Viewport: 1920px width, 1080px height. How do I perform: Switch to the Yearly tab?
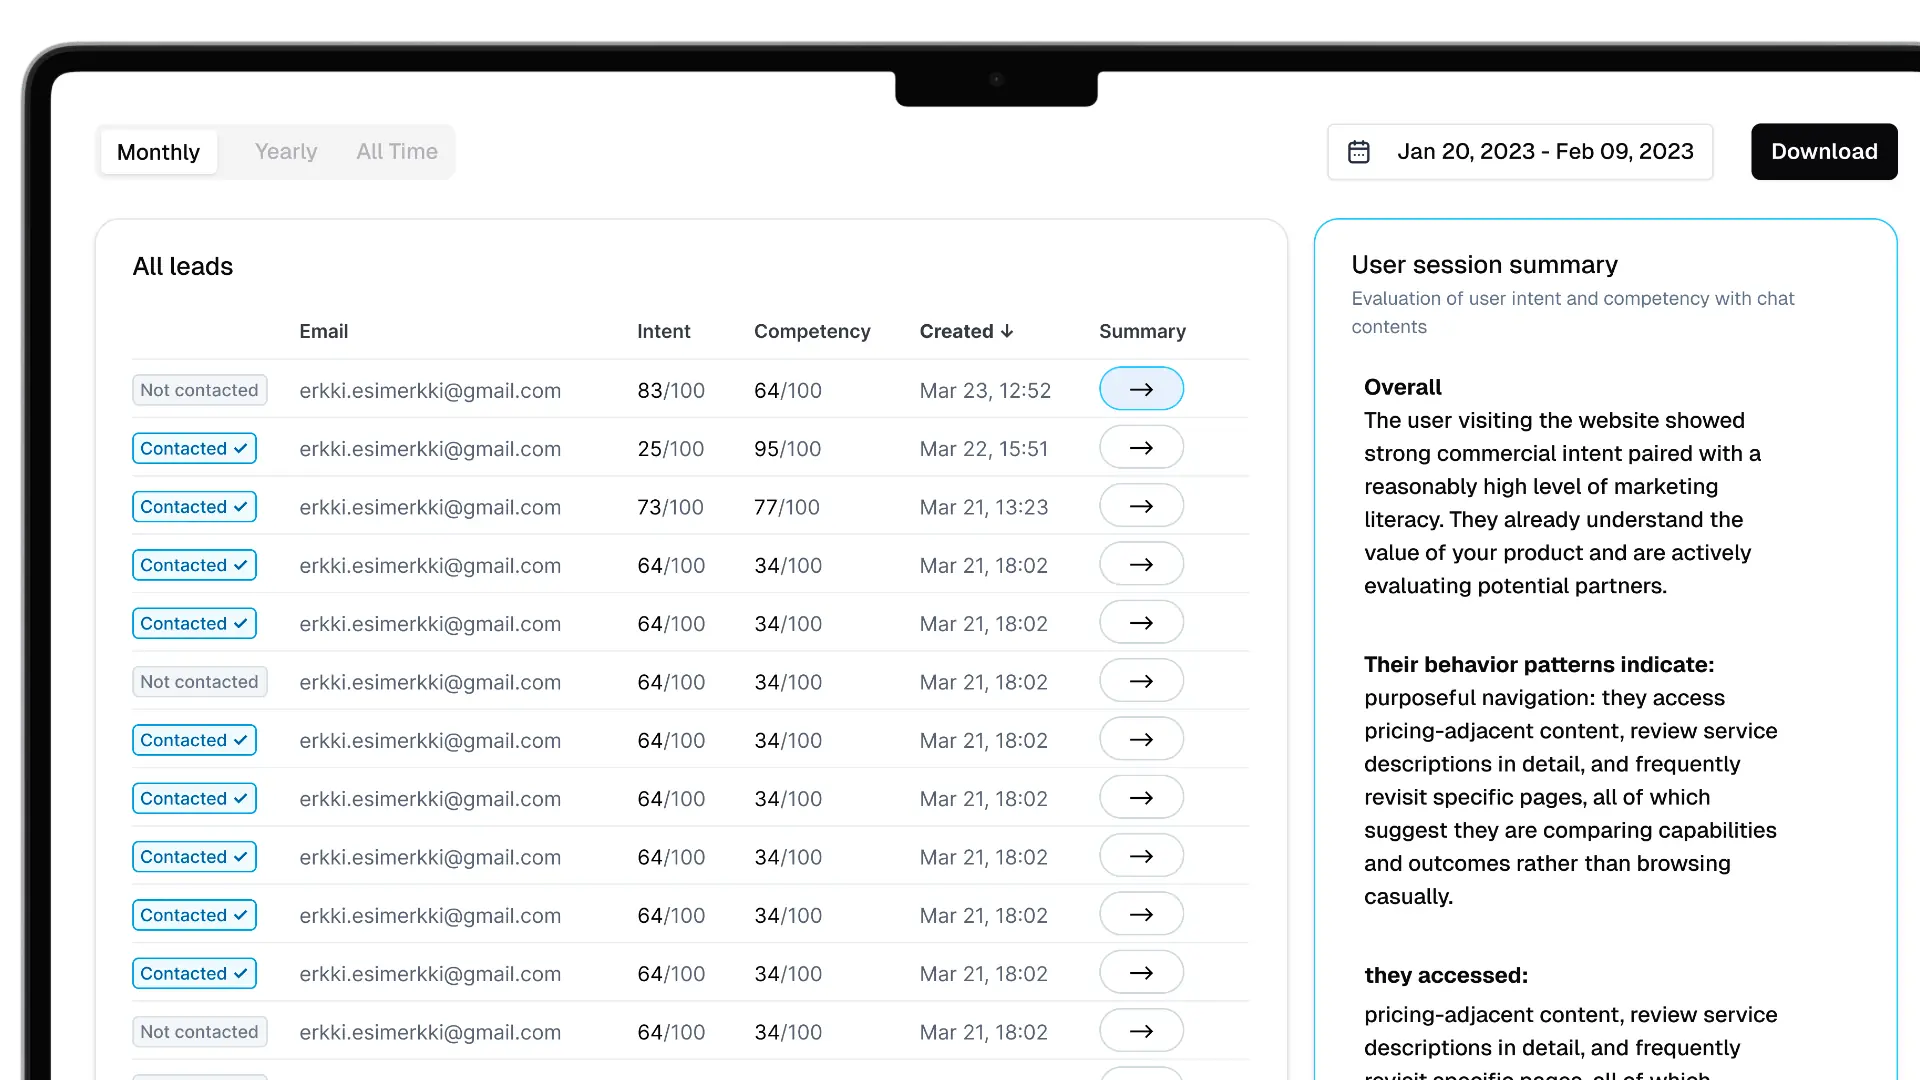pyautogui.click(x=286, y=152)
